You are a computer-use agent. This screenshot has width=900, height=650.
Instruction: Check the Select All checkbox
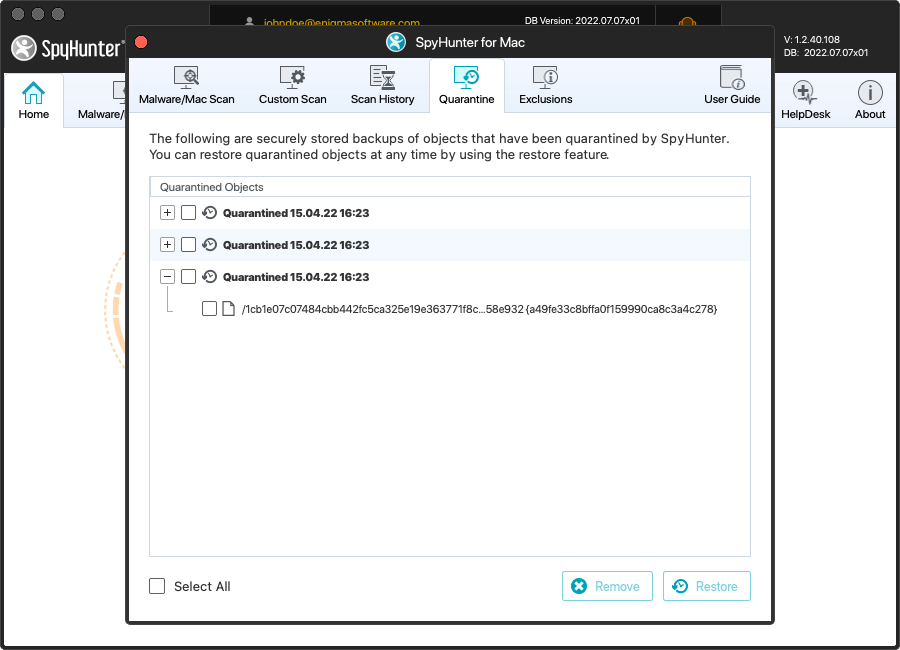click(157, 586)
